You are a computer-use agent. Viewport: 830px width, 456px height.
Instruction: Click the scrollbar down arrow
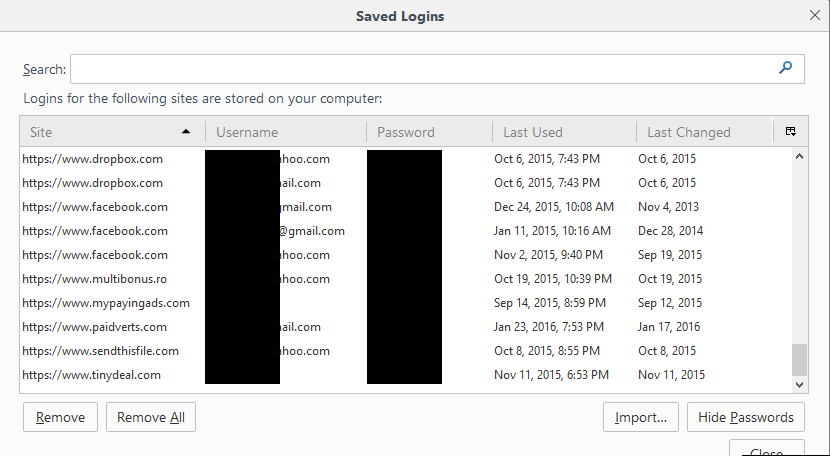pyautogui.click(x=799, y=385)
